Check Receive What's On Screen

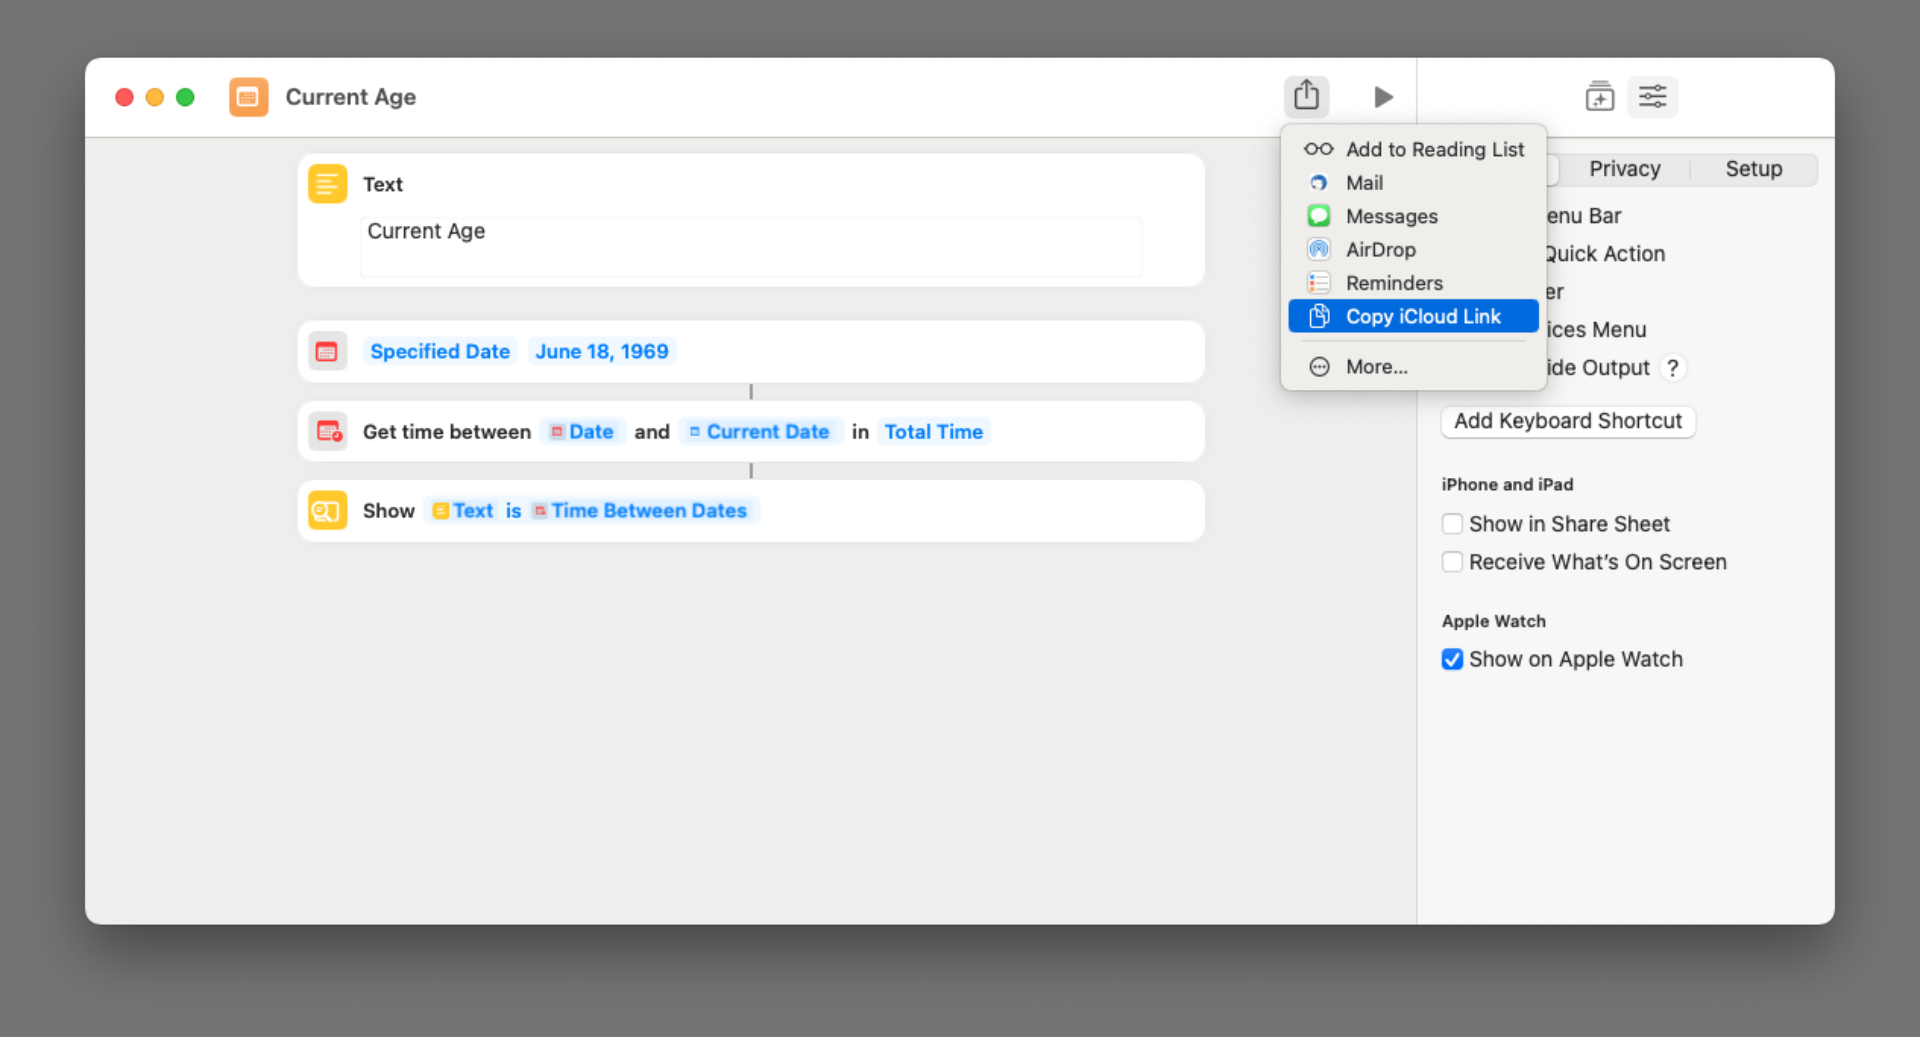(x=1452, y=562)
